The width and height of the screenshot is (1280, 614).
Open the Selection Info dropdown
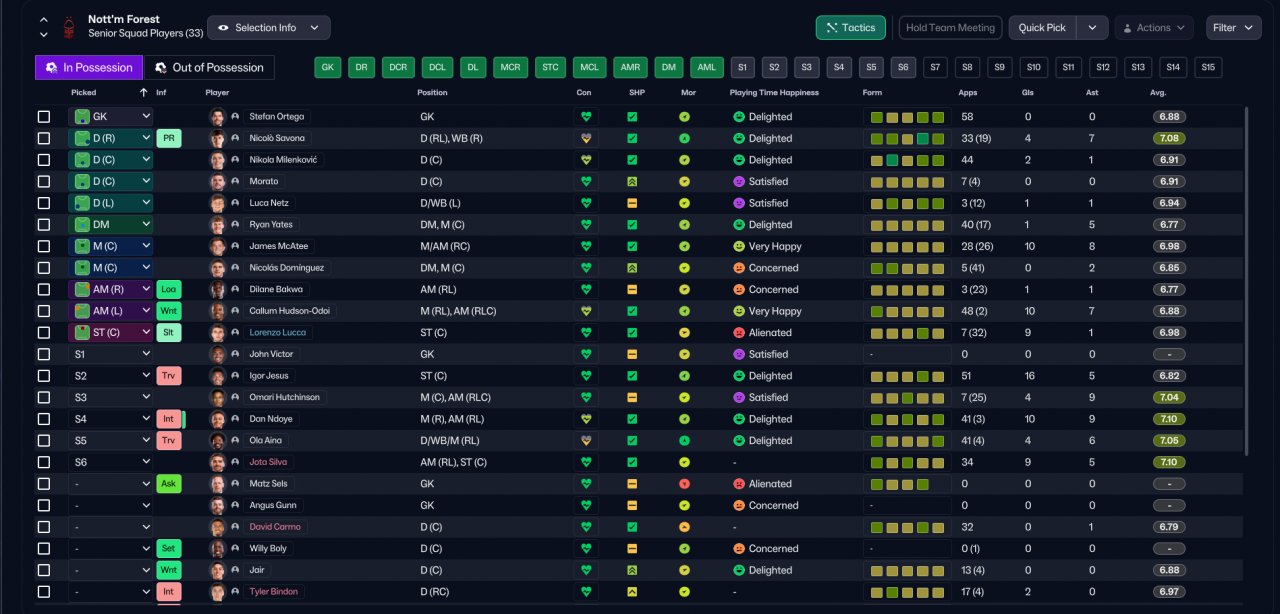(x=268, y=28)
